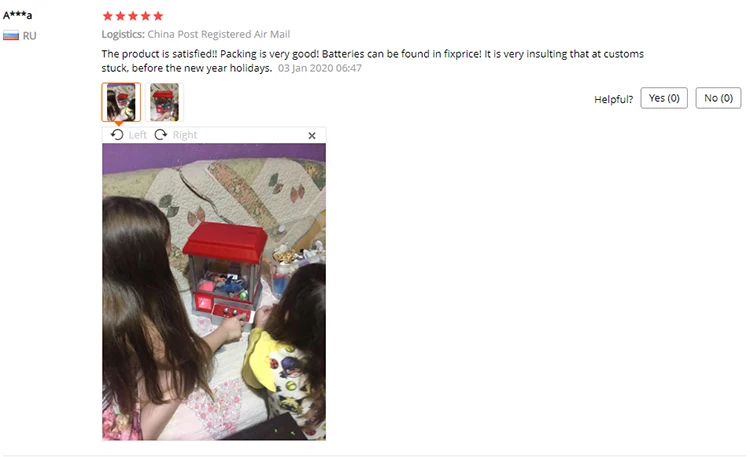Vote No (0) on review helpfulness

(x=718, y=98)
